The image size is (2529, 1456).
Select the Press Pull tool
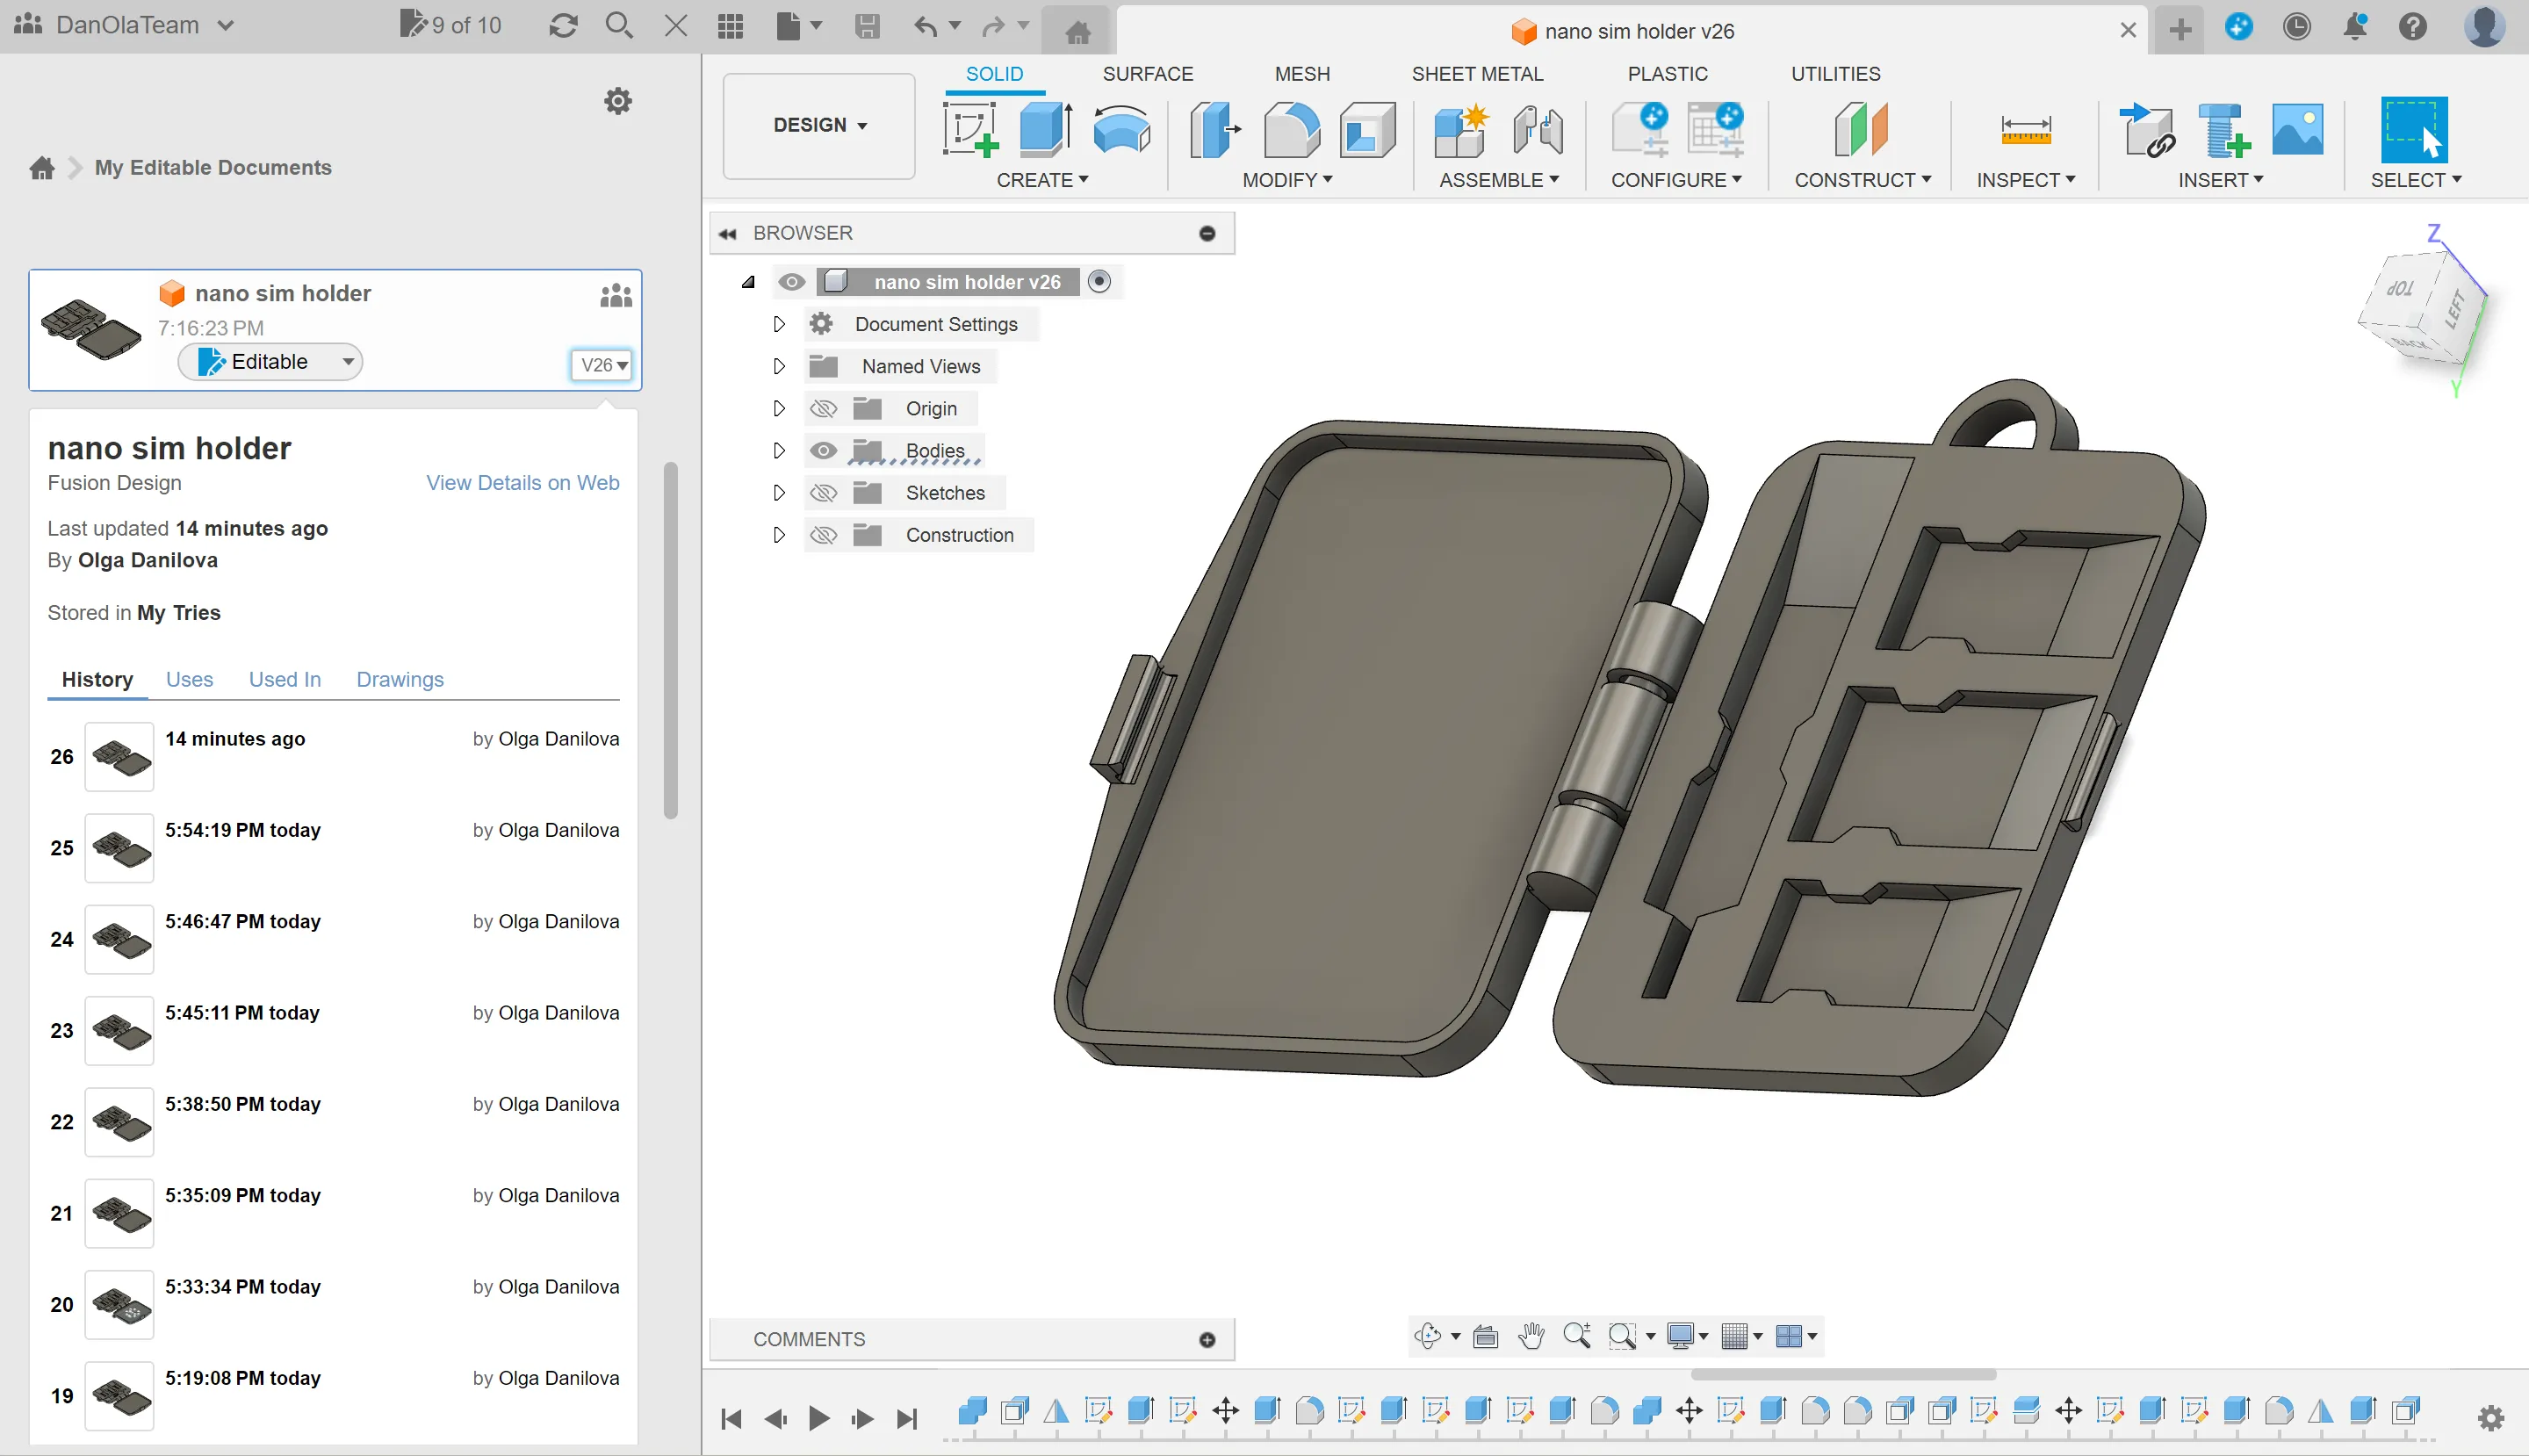point(1214,129)
